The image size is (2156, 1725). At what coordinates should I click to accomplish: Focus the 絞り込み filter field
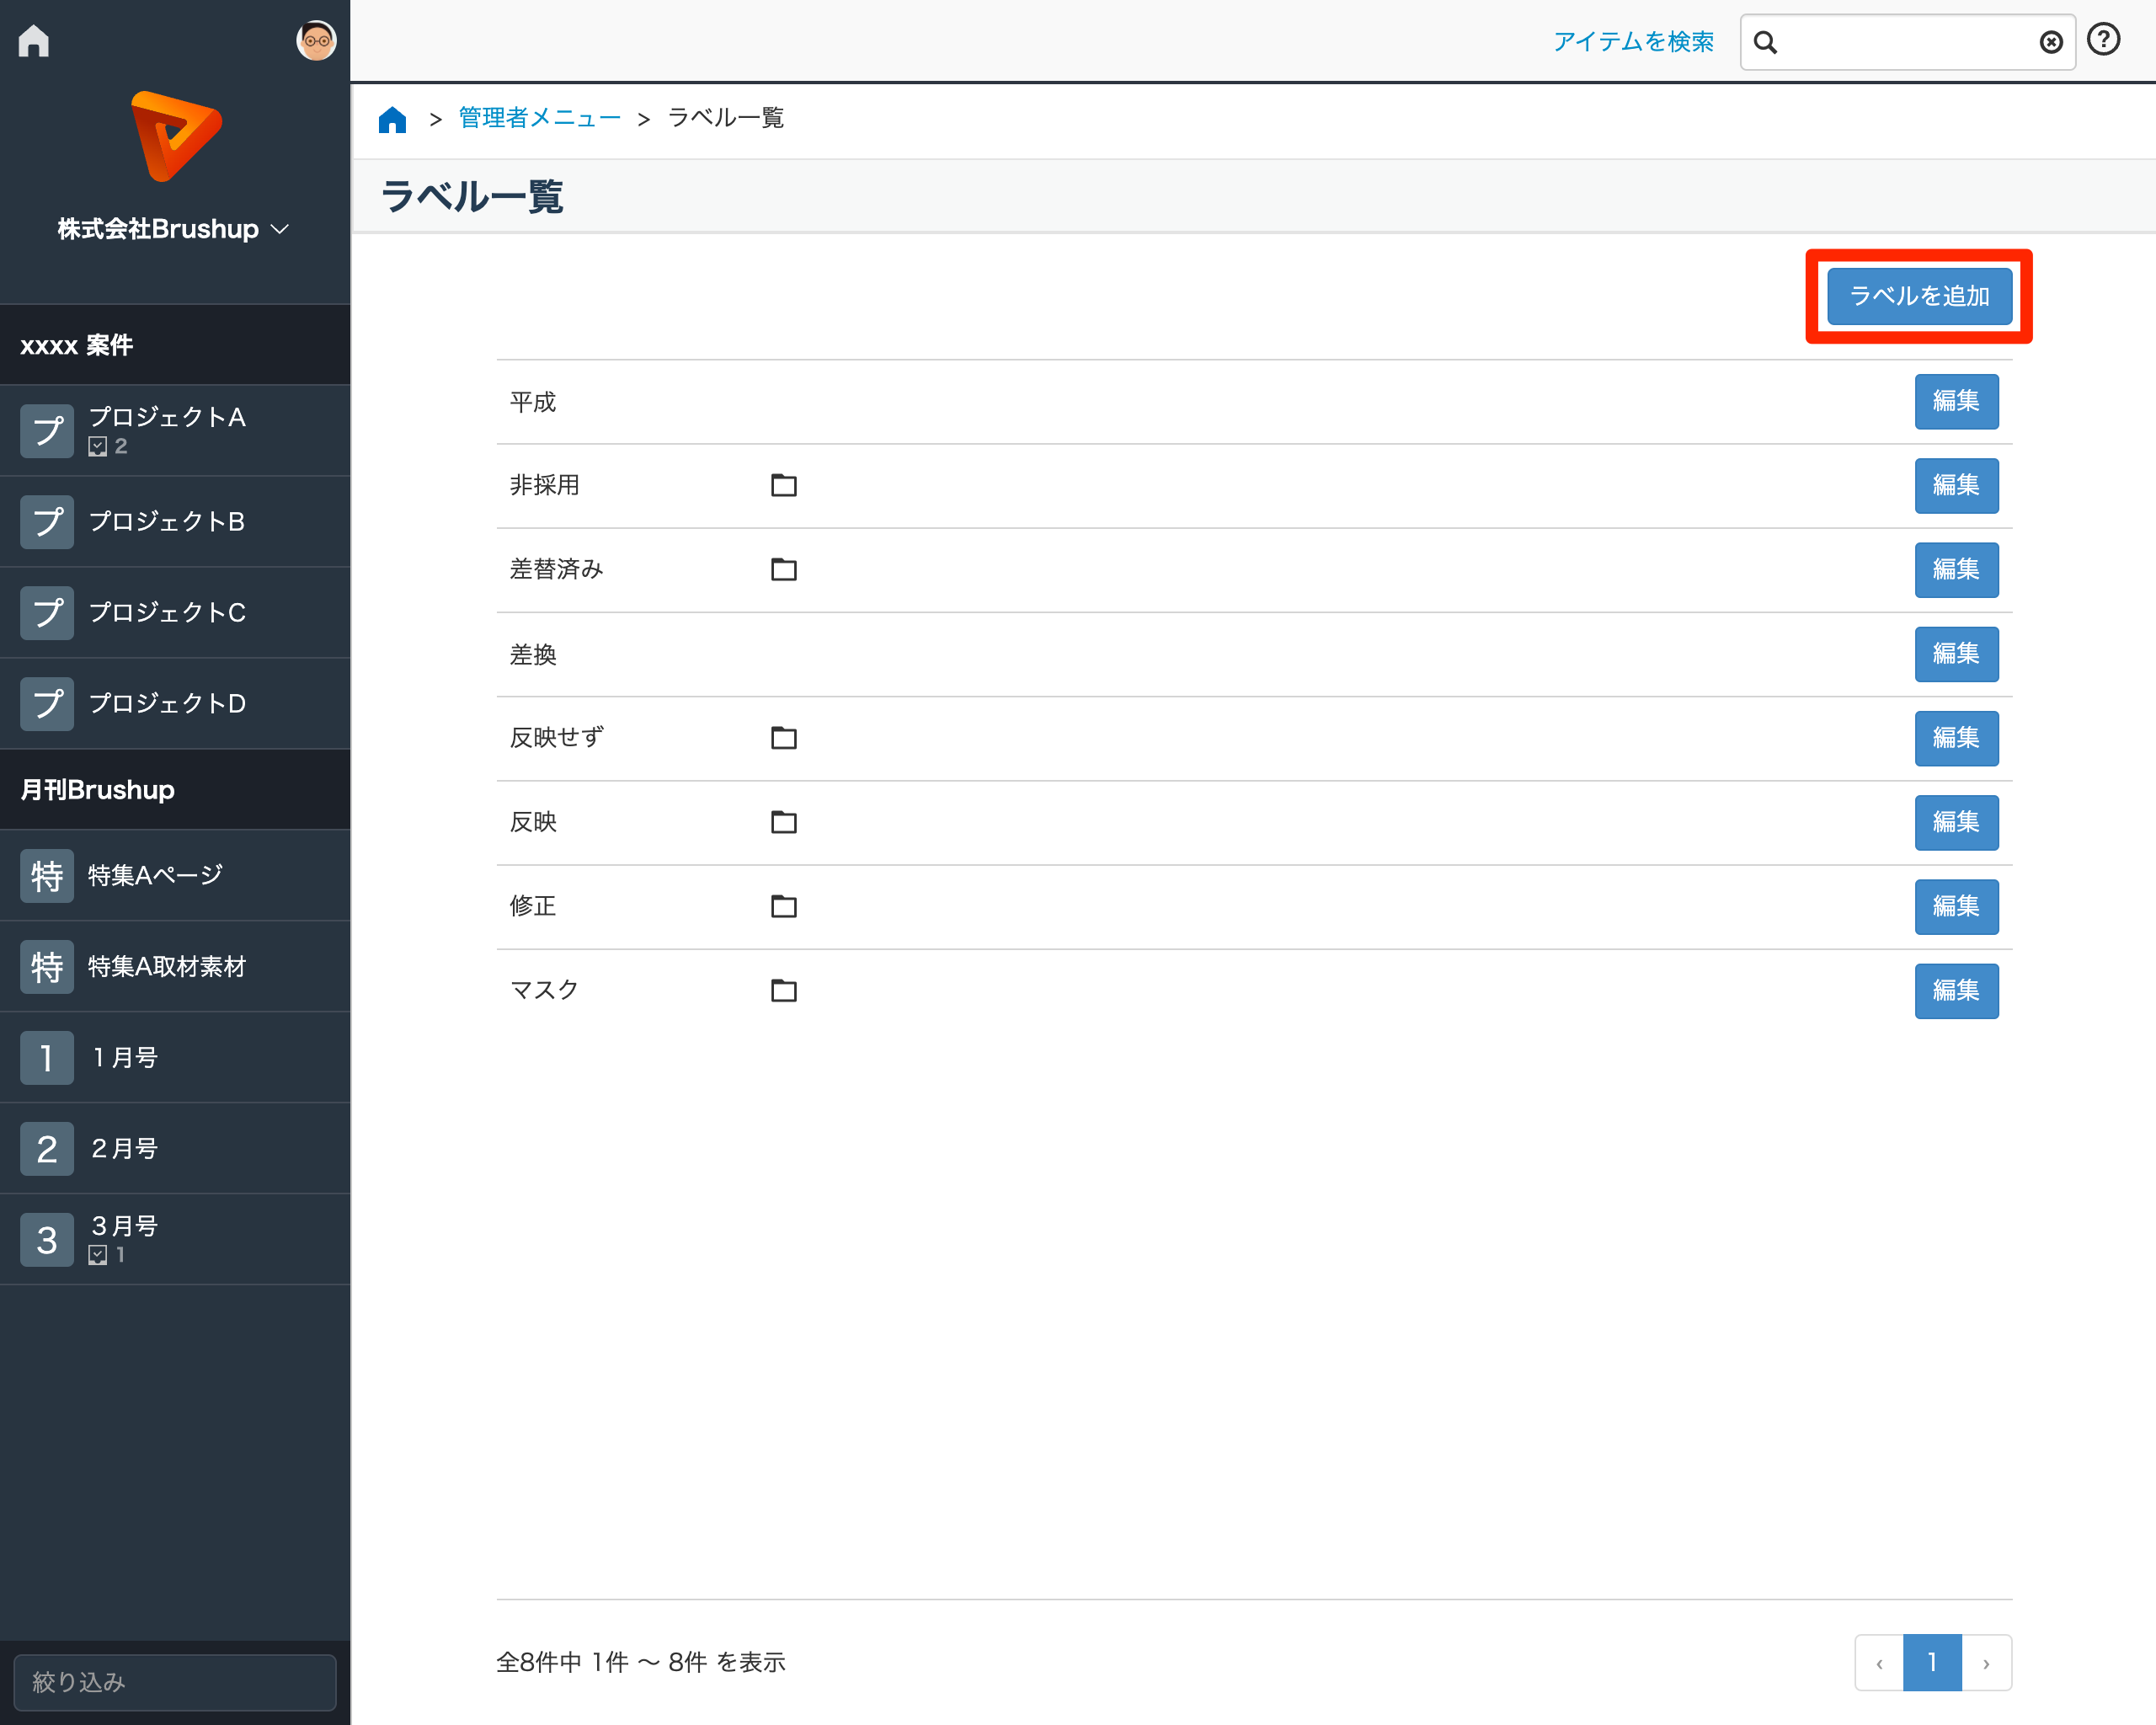tap(175, 1682)
